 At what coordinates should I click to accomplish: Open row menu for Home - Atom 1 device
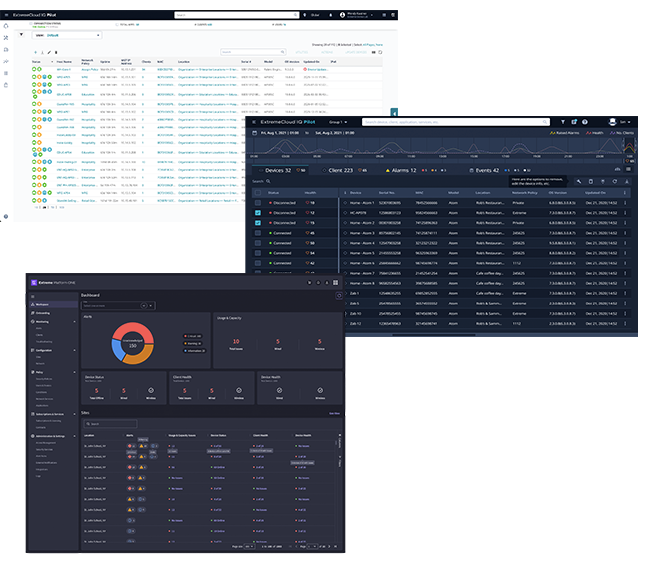tap(625, 203)
